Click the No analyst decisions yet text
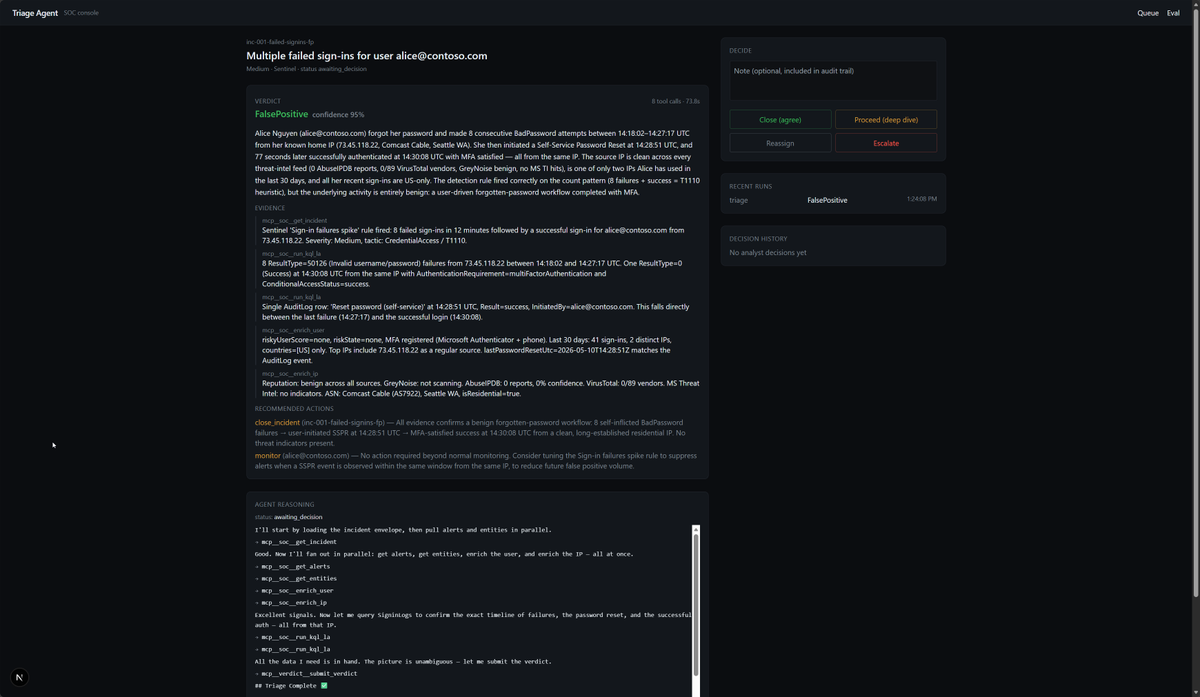 (768, 252)
